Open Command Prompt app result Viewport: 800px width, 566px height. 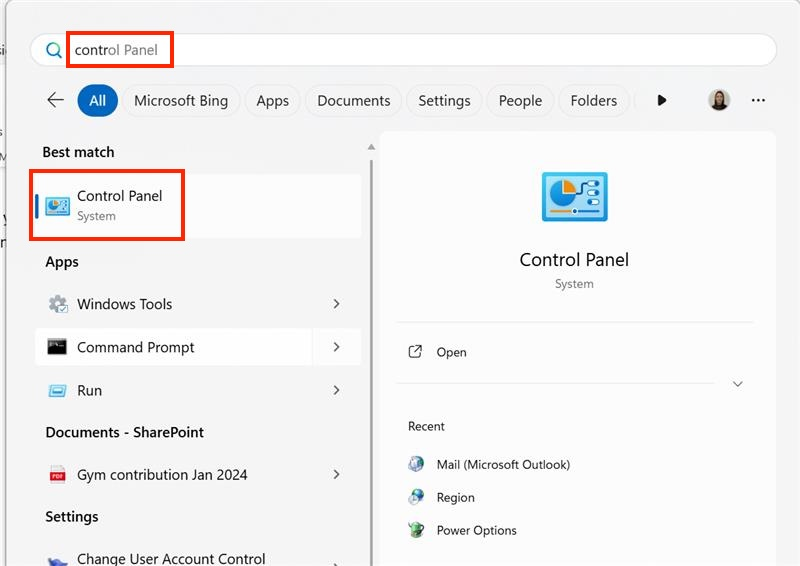173,347
